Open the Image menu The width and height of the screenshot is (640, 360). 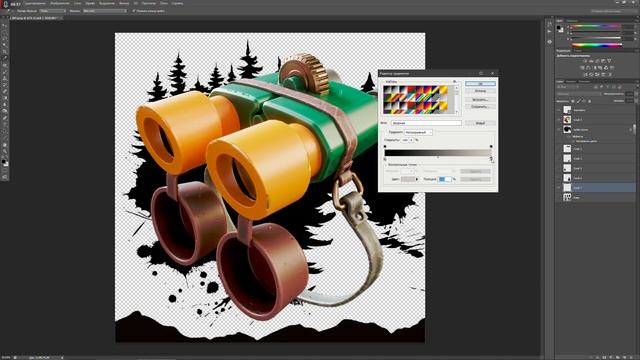point(60,3)
